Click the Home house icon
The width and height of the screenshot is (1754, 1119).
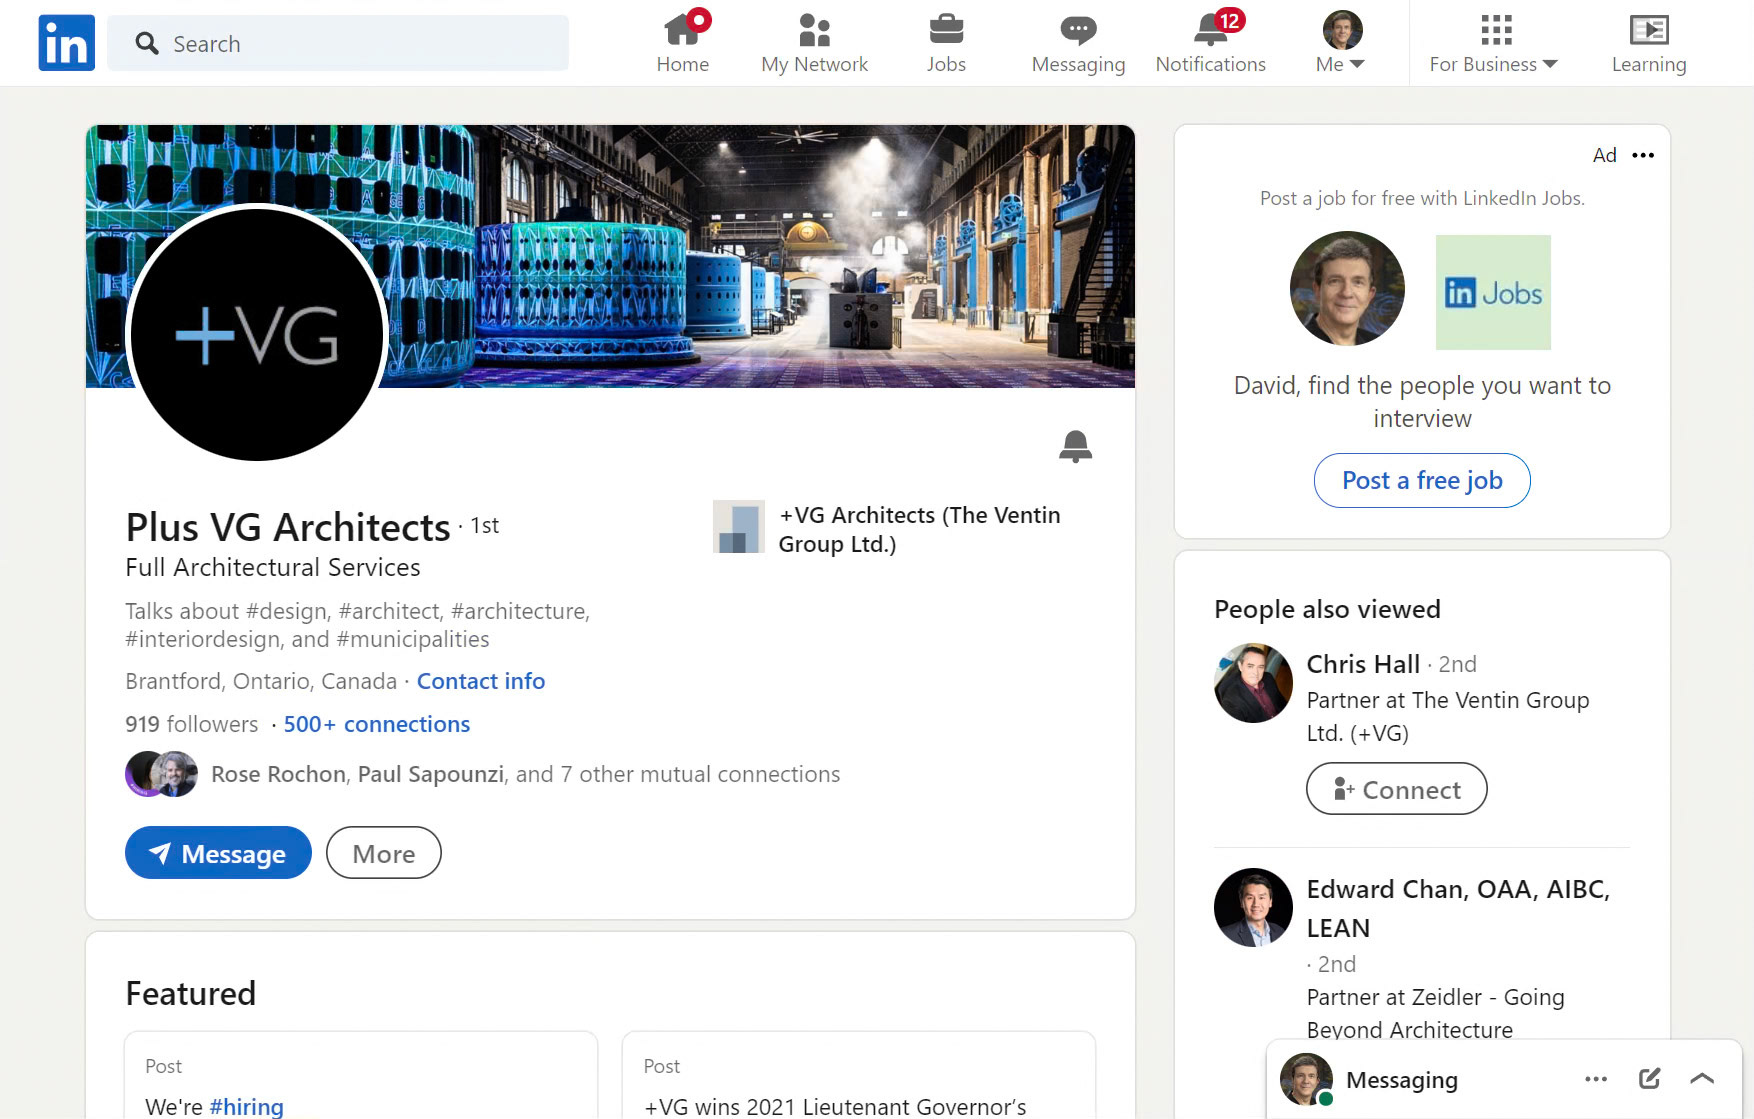coord(684,29)
